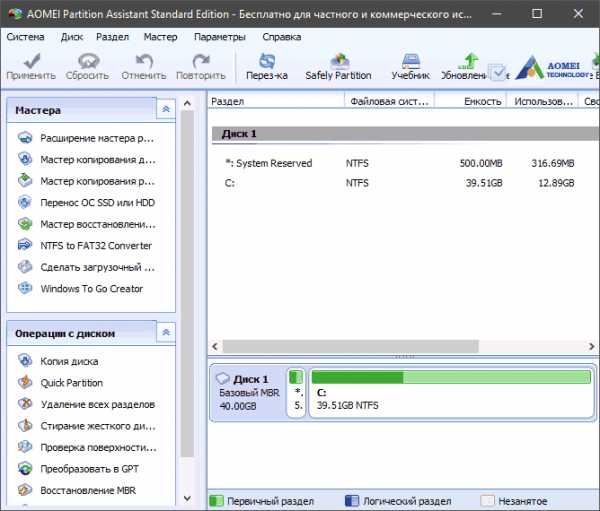
Task: Click the checkbox icon after Обновление in toolbar
Action: (x=498, y=72)
